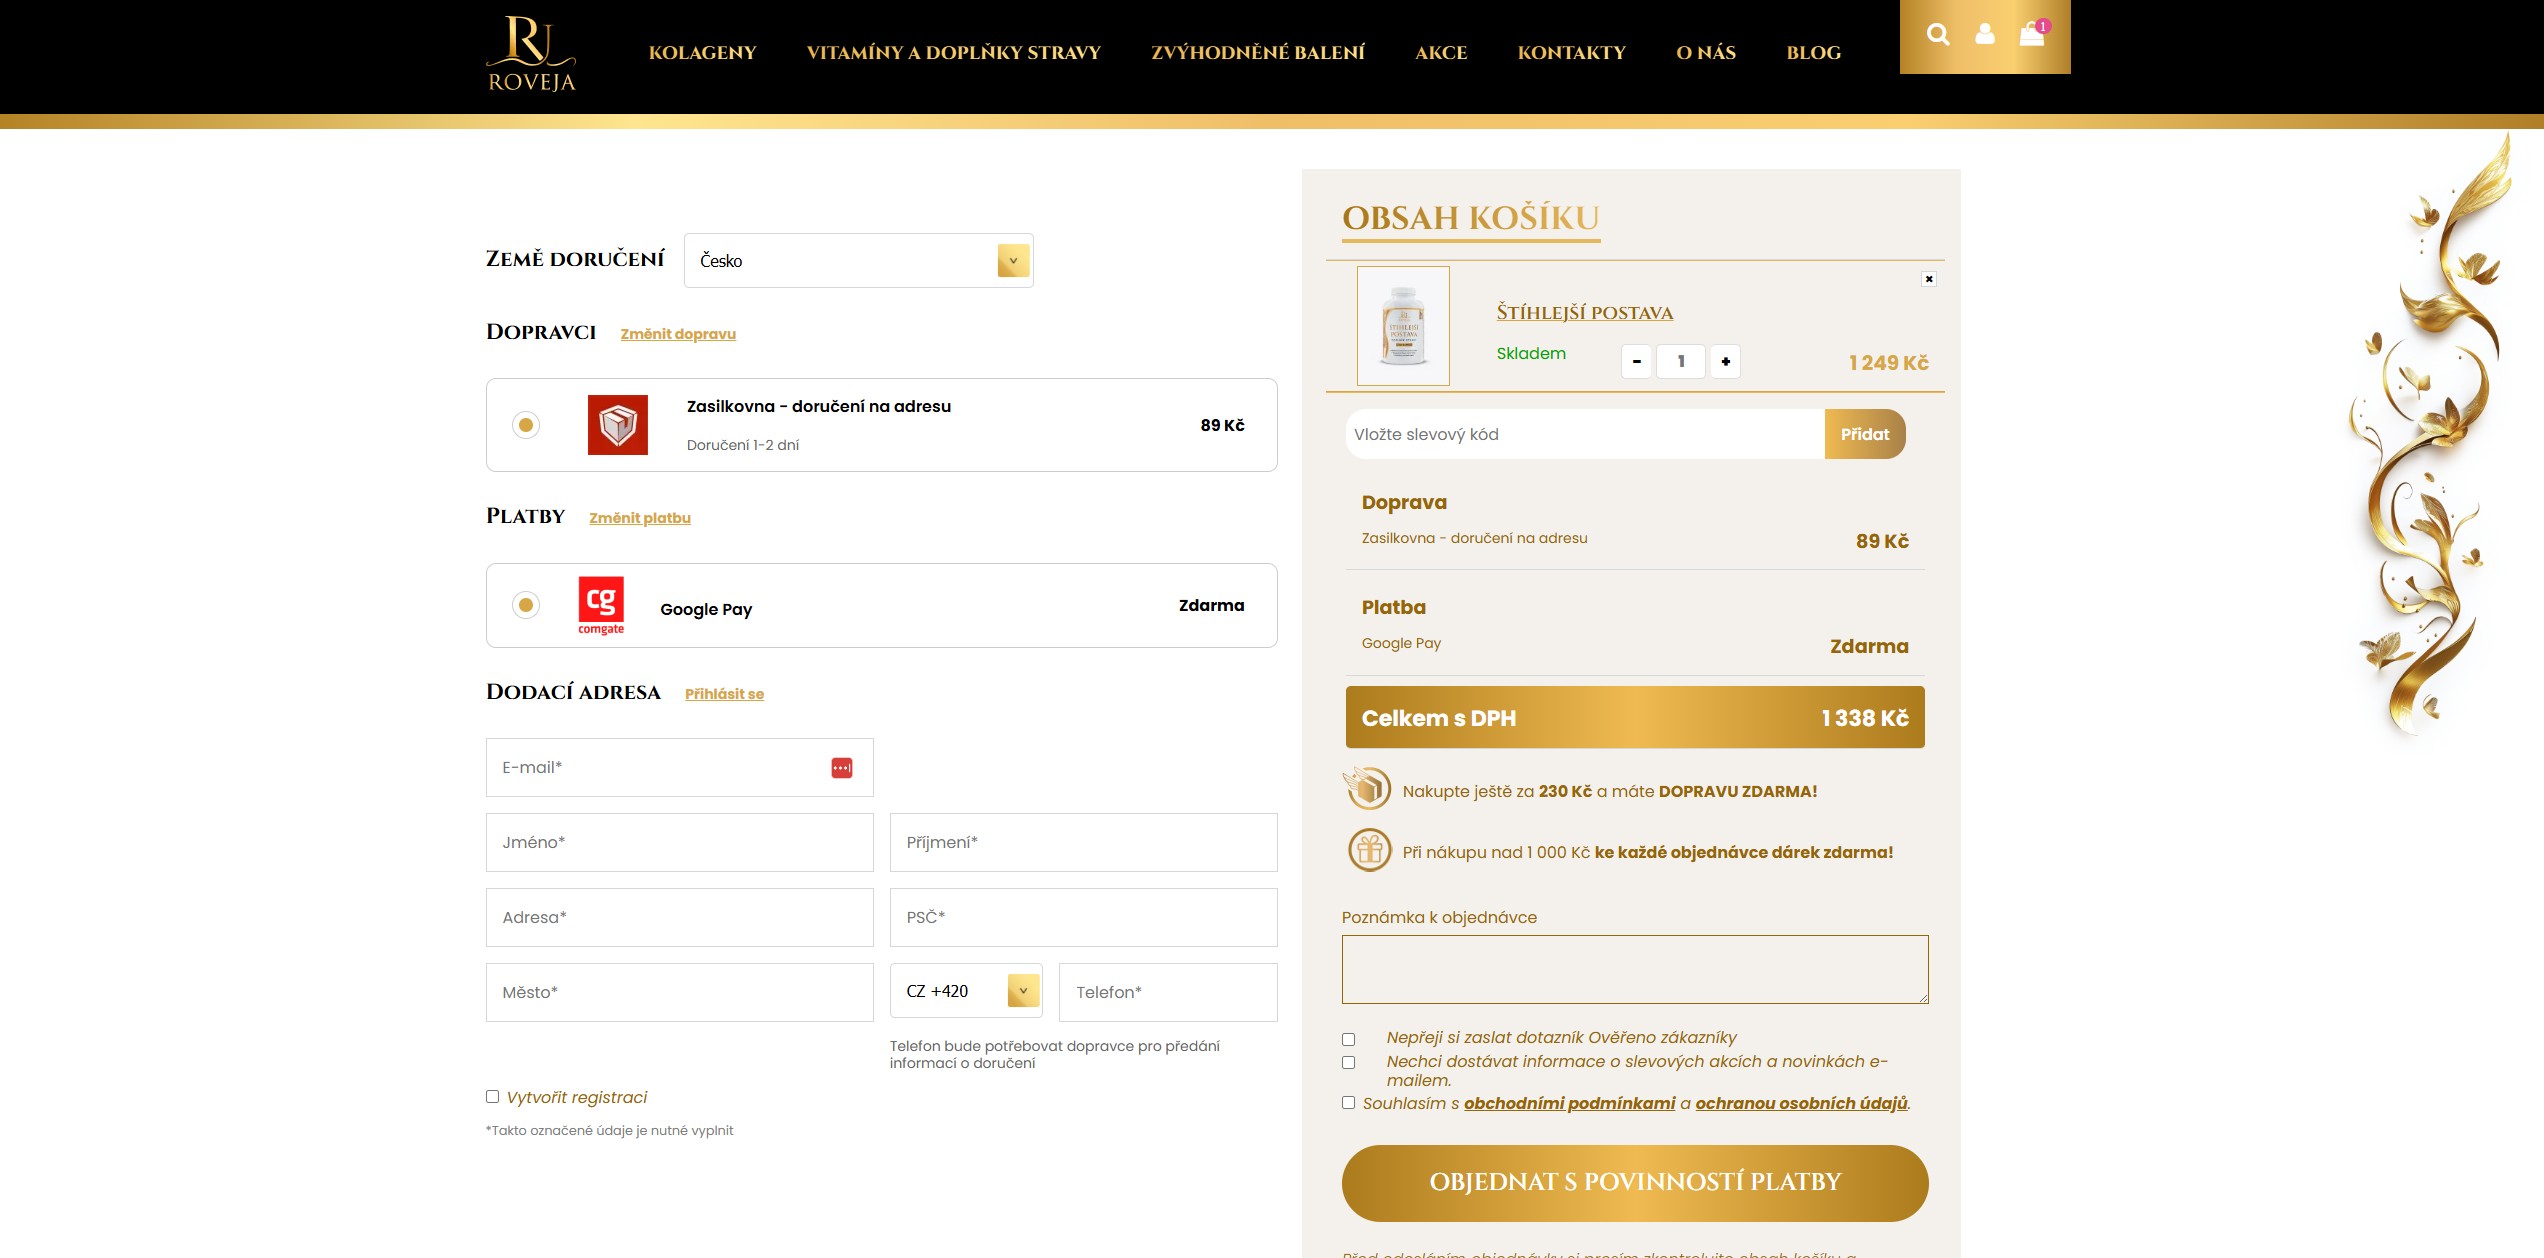Viewport: 2544px width, 1258px height.
Task: Tick the Vytvořit registraci checkbox
Action: click(x=493, y=1097)
